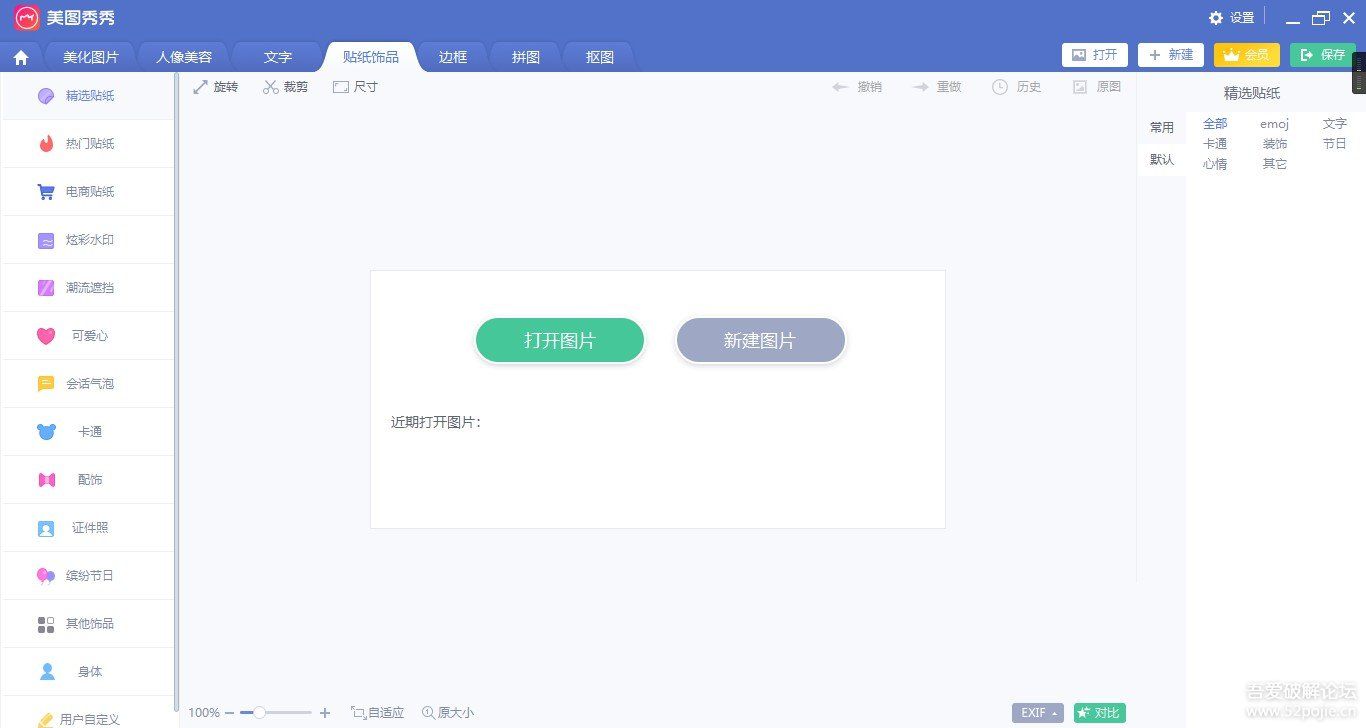
Task: Click the zoom slider handle
Action: click(x=259, y=713)
